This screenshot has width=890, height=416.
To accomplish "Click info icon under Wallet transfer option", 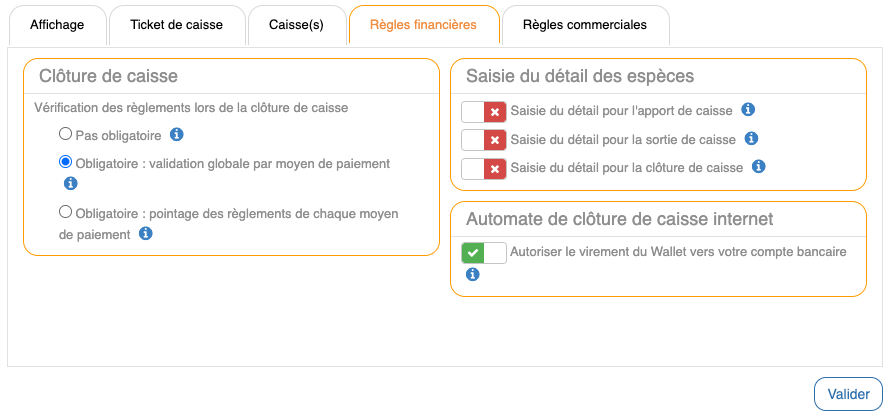I will pyautogui.click(x=472, y=274).
